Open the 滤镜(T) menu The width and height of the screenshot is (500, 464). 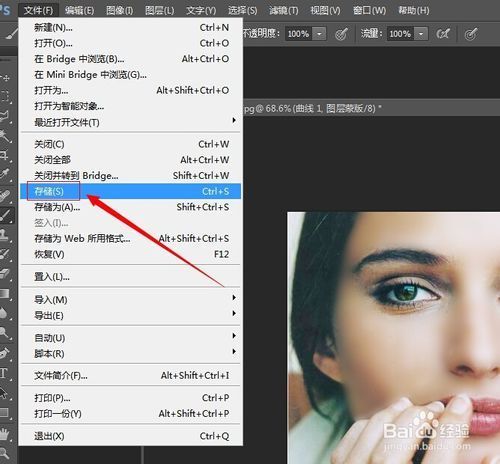click(284, 10)
